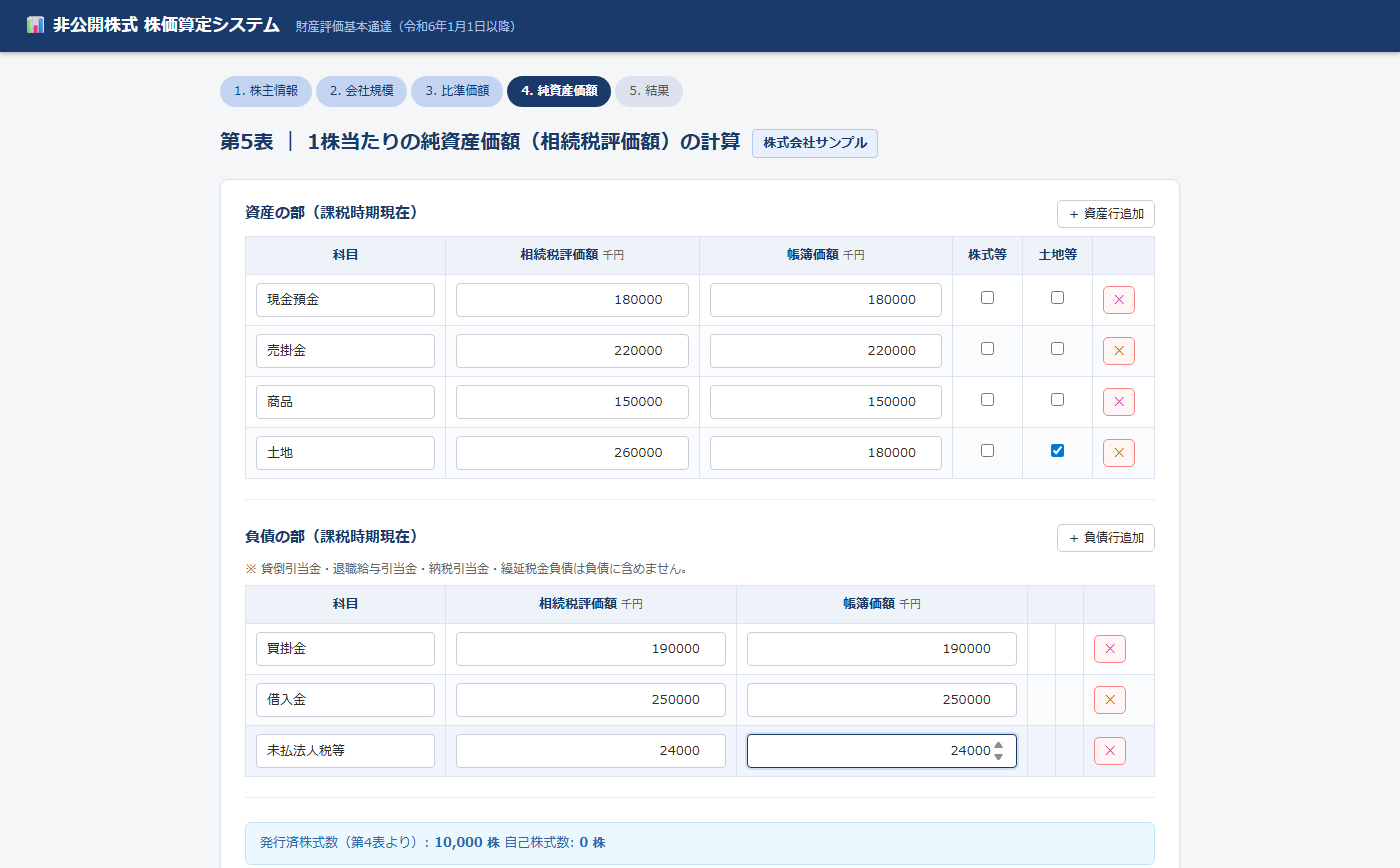Click the note about 貸倒引当金 exclusions
This screenshot has height=868, width=1400.
pyautogui.click(x=466, y=569)
